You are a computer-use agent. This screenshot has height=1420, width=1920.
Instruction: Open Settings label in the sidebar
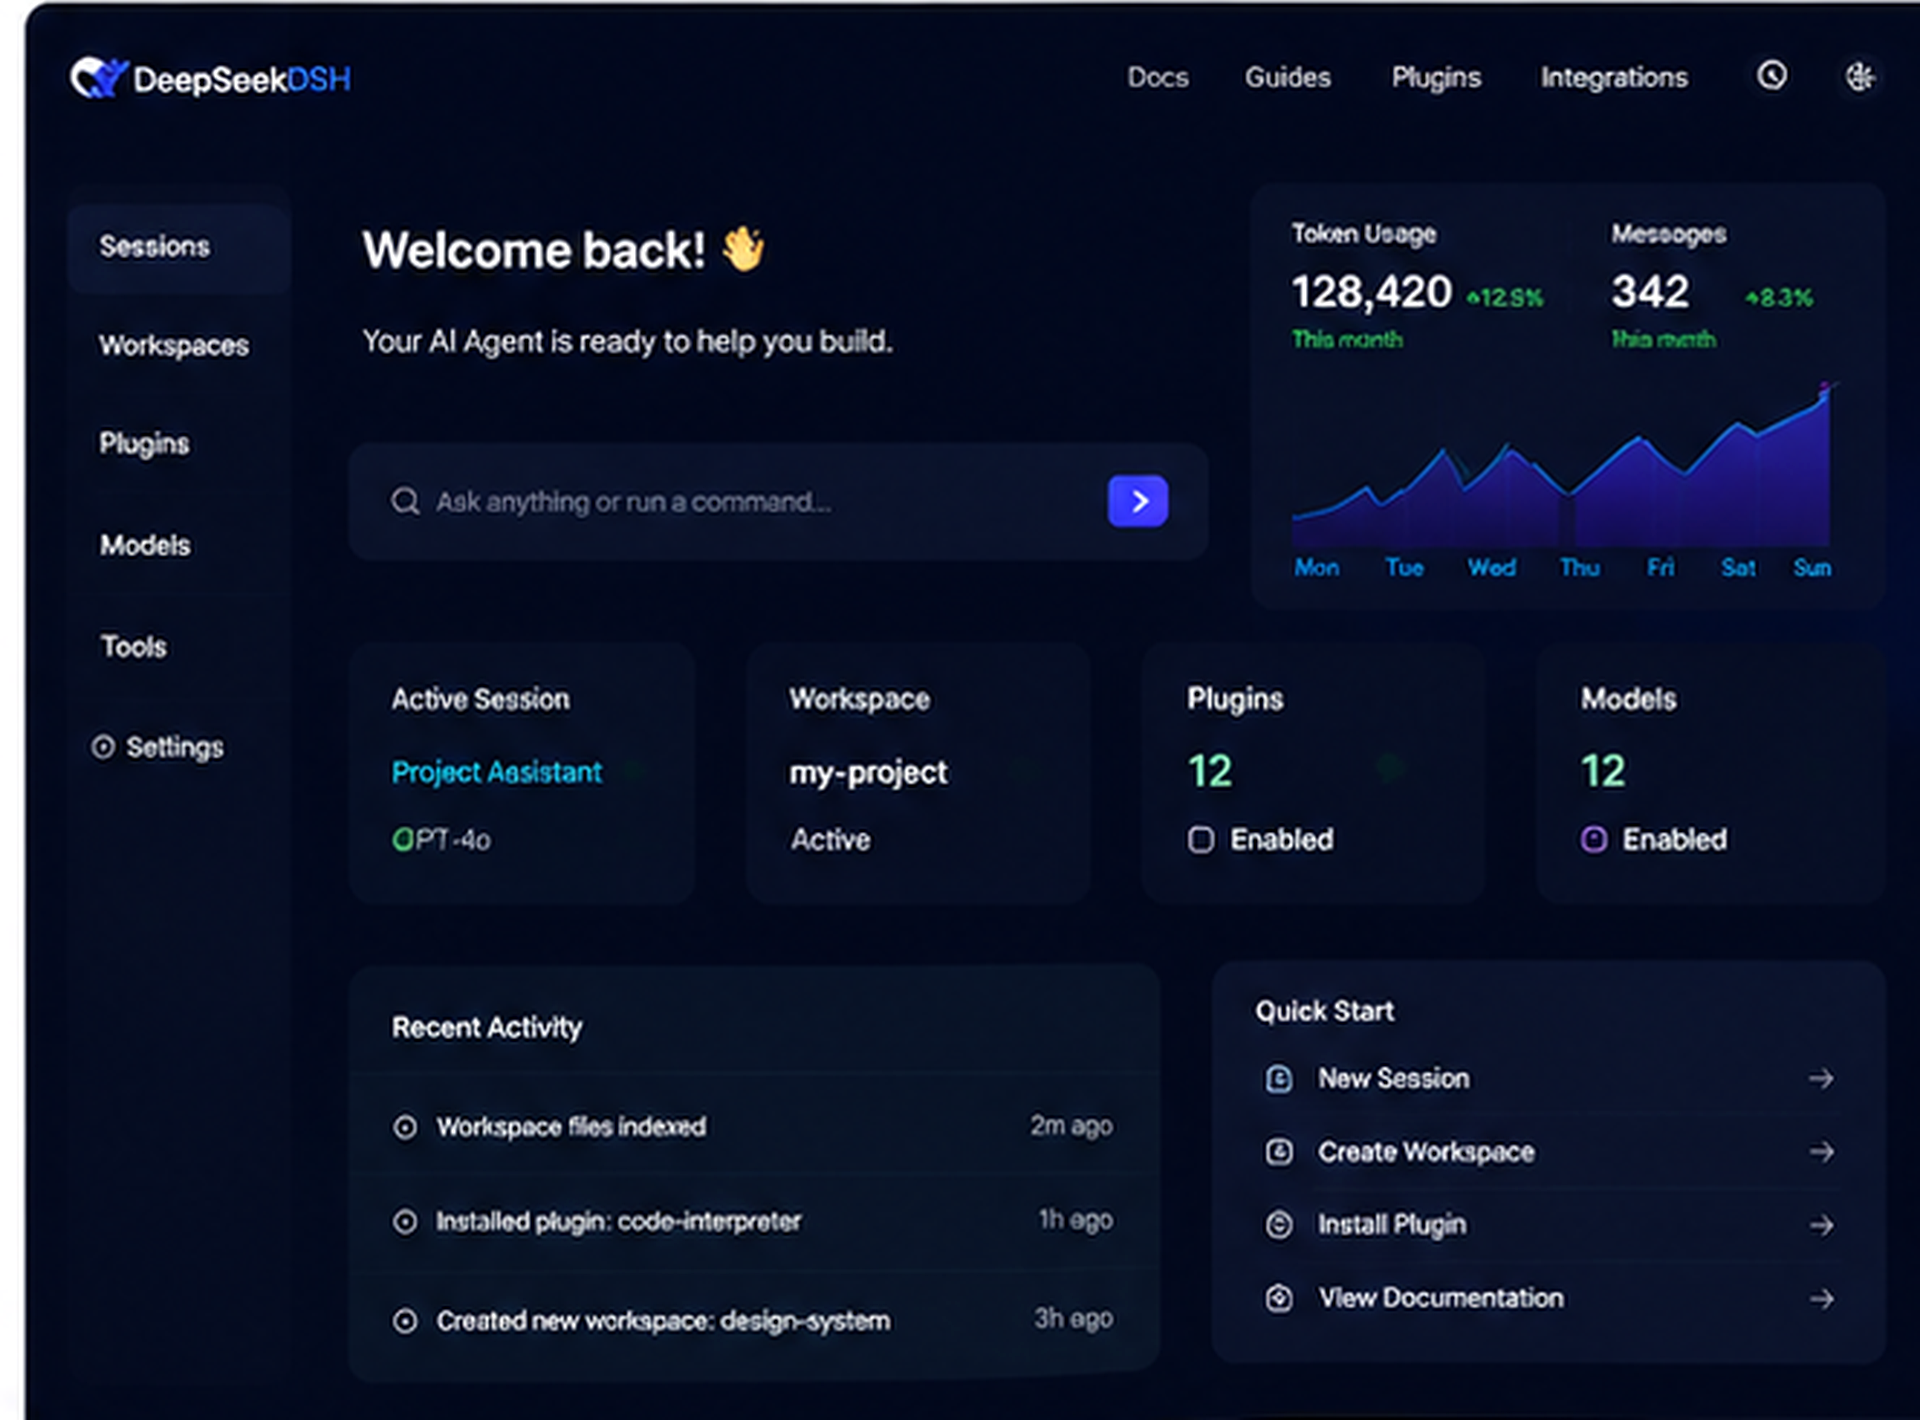coord(175,748)
